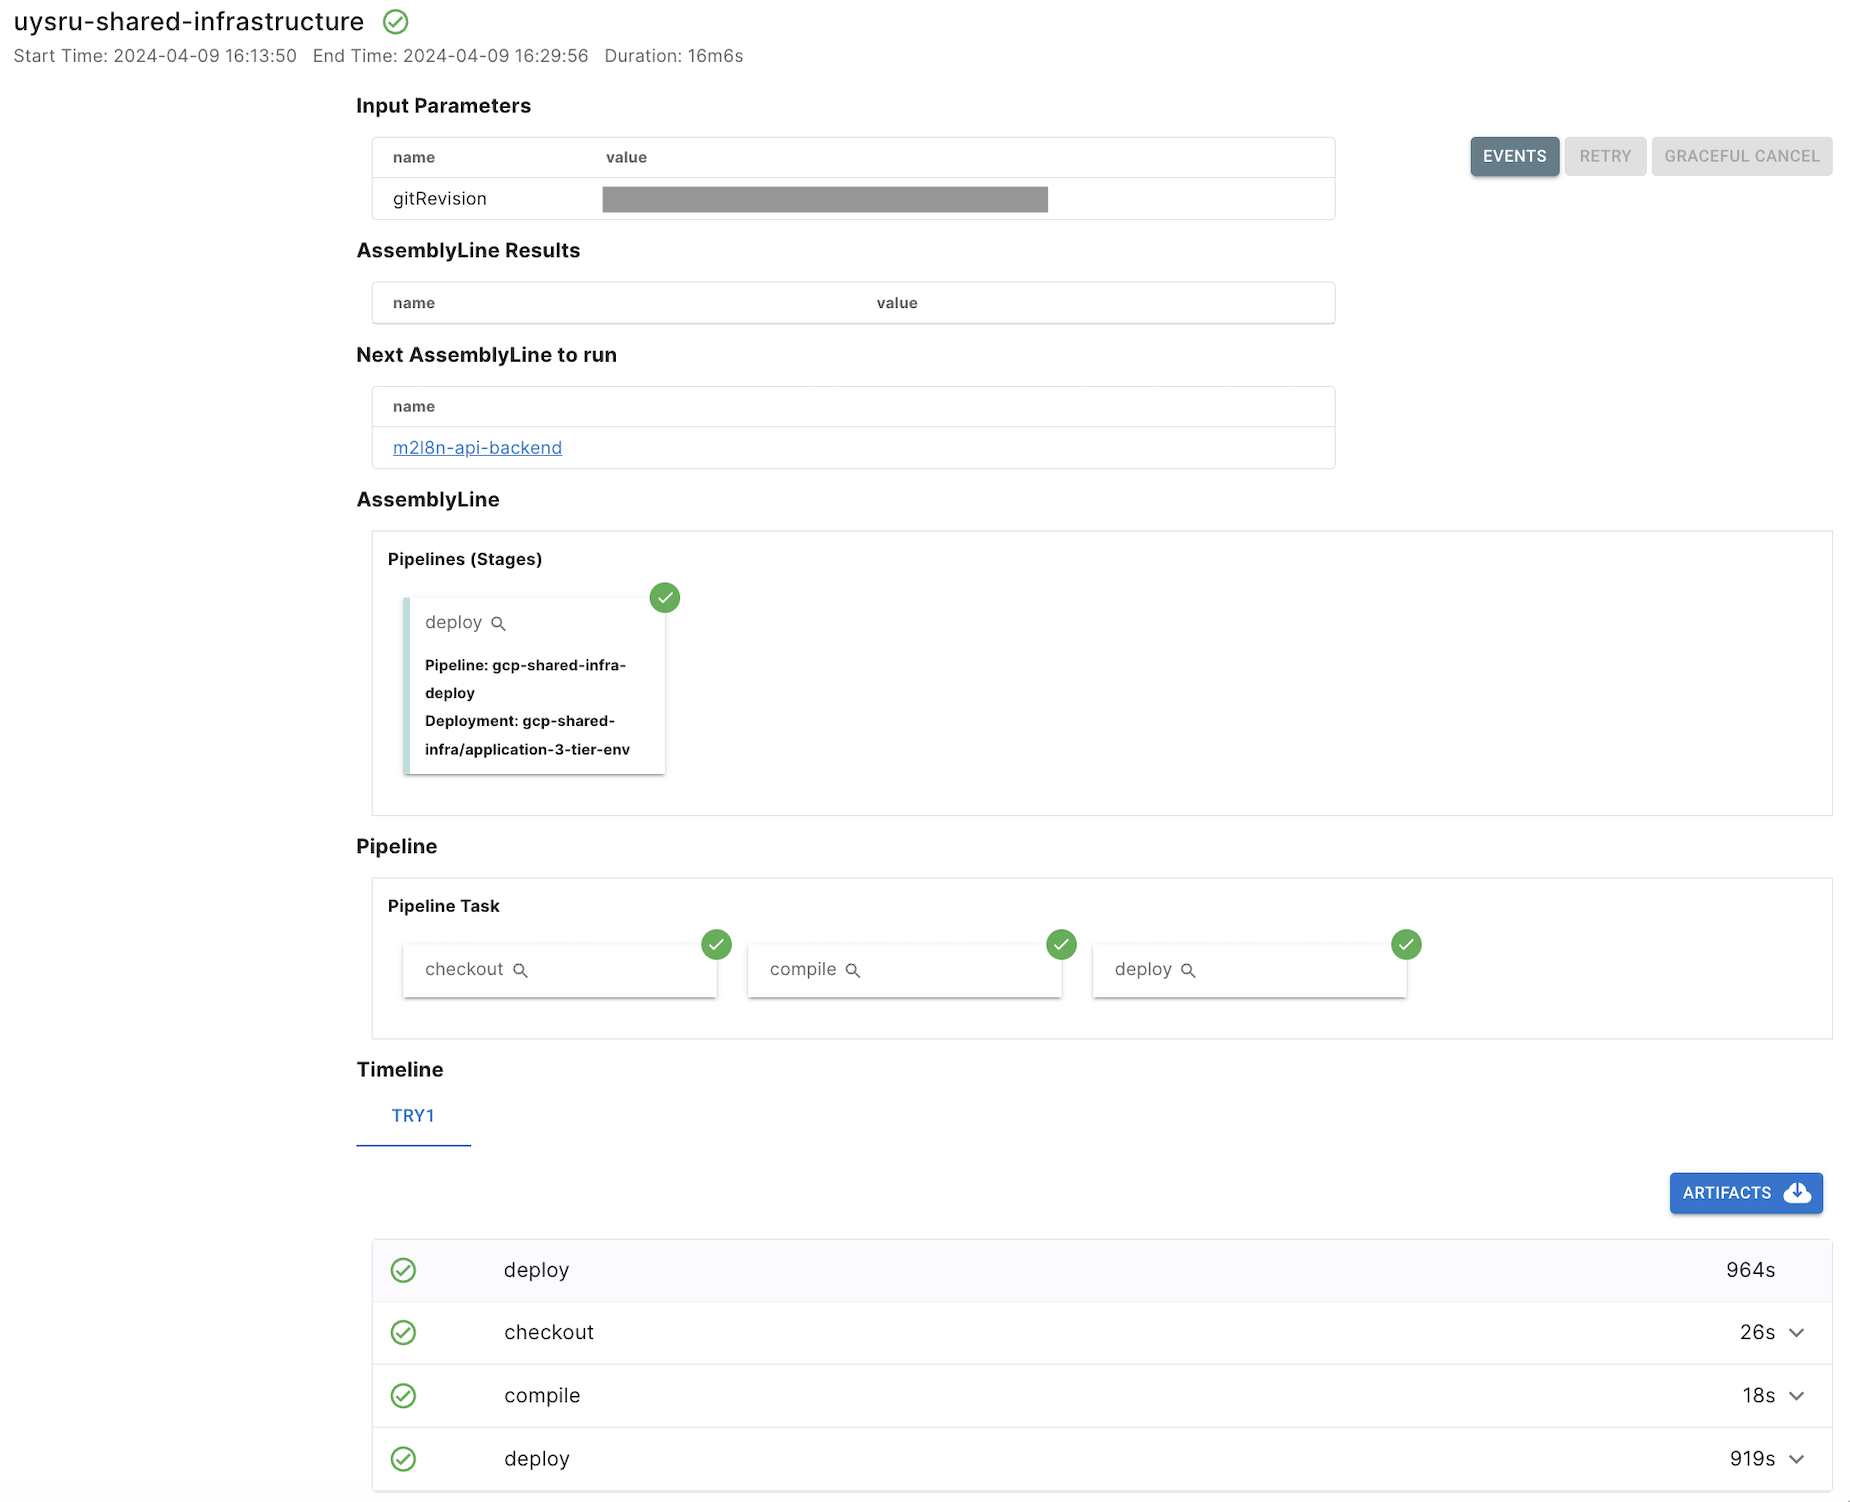This screenshot has height=1502, width=1850.
Task: Expand the checkout timeline row chevron
Action: click(x=1797, y=1333)
